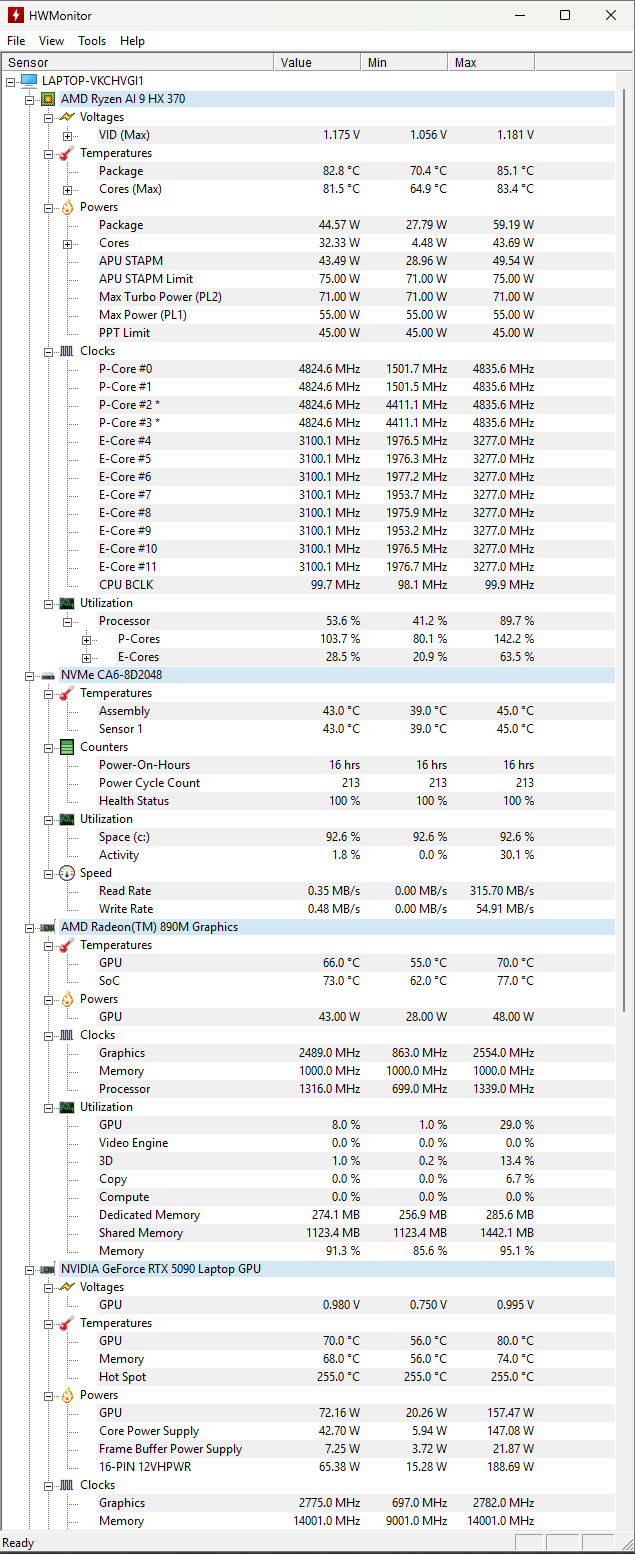Click the Radeon Temperatures thermometer icon
Image resolution: width=635 pixels, height=1554 pixels.
pyautogui.click(x=67, y=945)
